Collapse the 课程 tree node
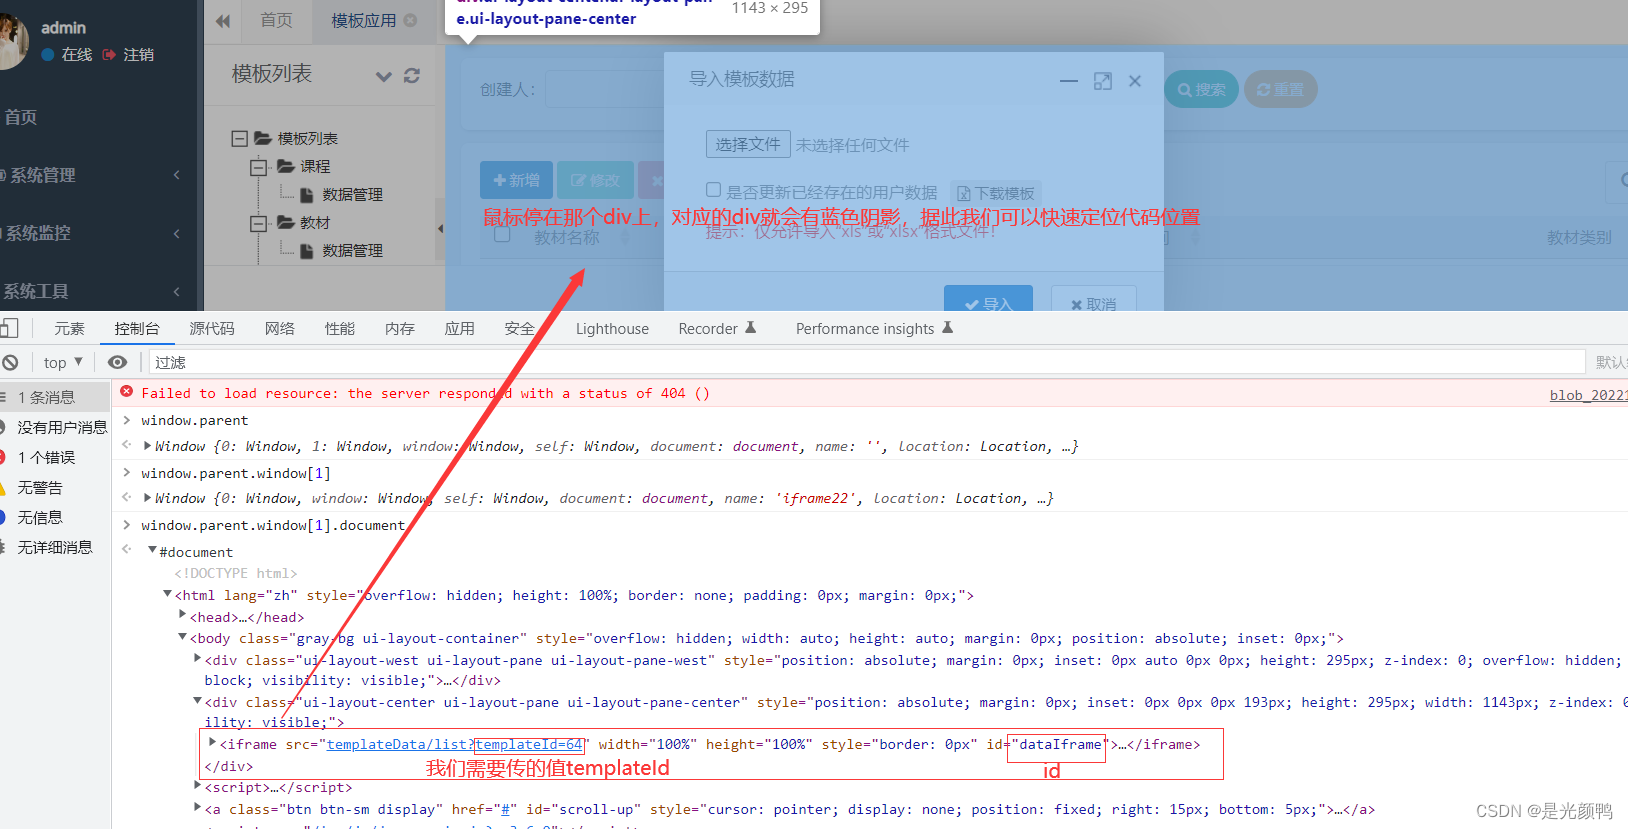The image size is (1628, 829). point(258,166)
